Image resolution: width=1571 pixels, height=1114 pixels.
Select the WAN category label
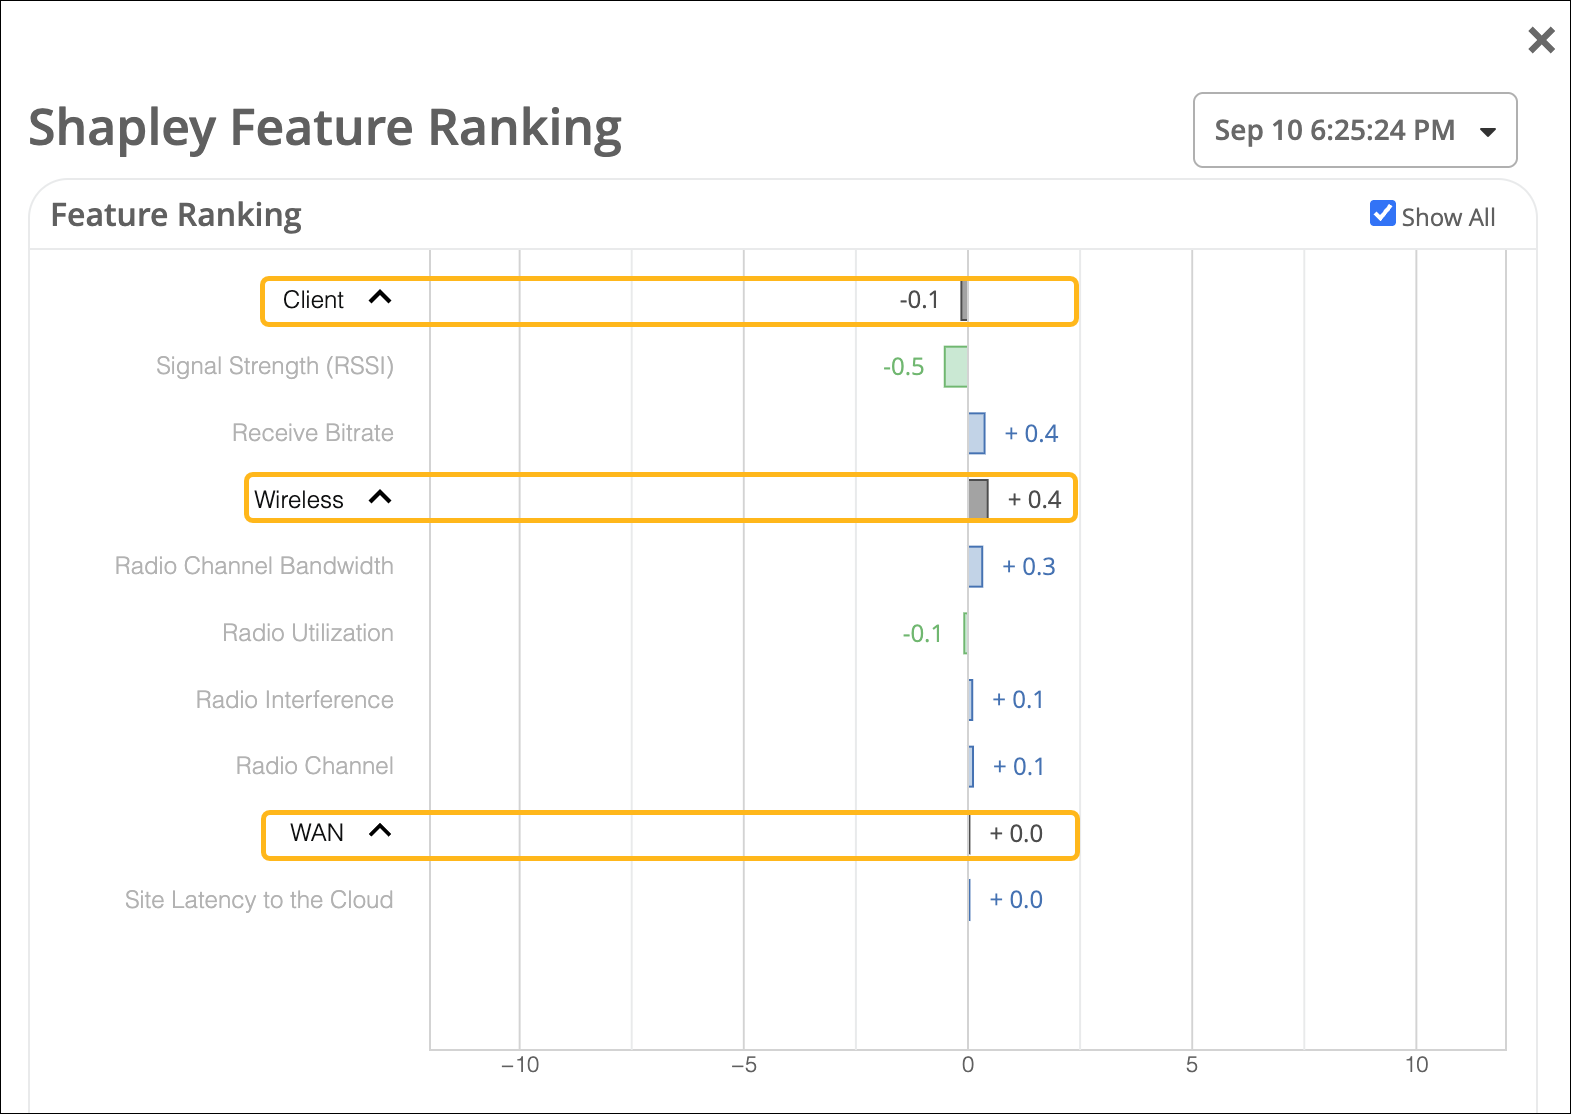316,833
